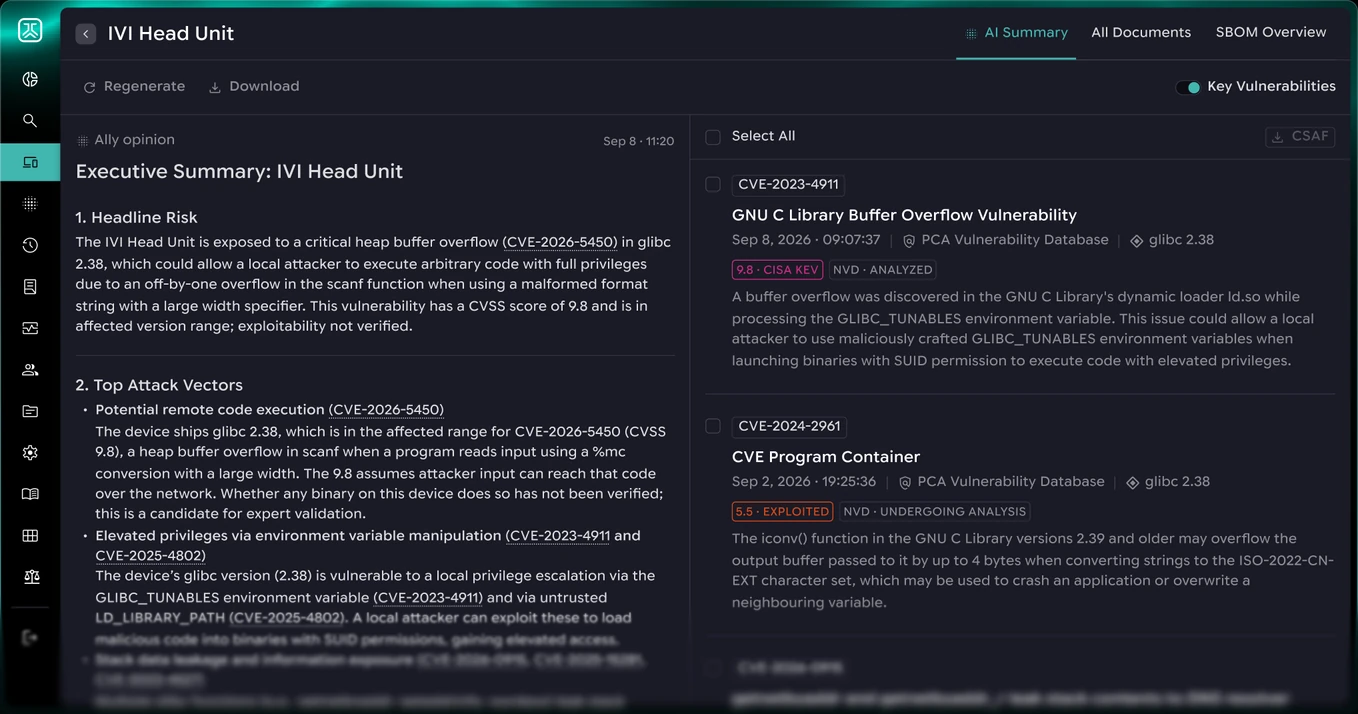Viewport: 1358px width, 714px height.
Task: Open the balance scales sidebar icon
Action: pyautogui.click(x=30, y=577)
